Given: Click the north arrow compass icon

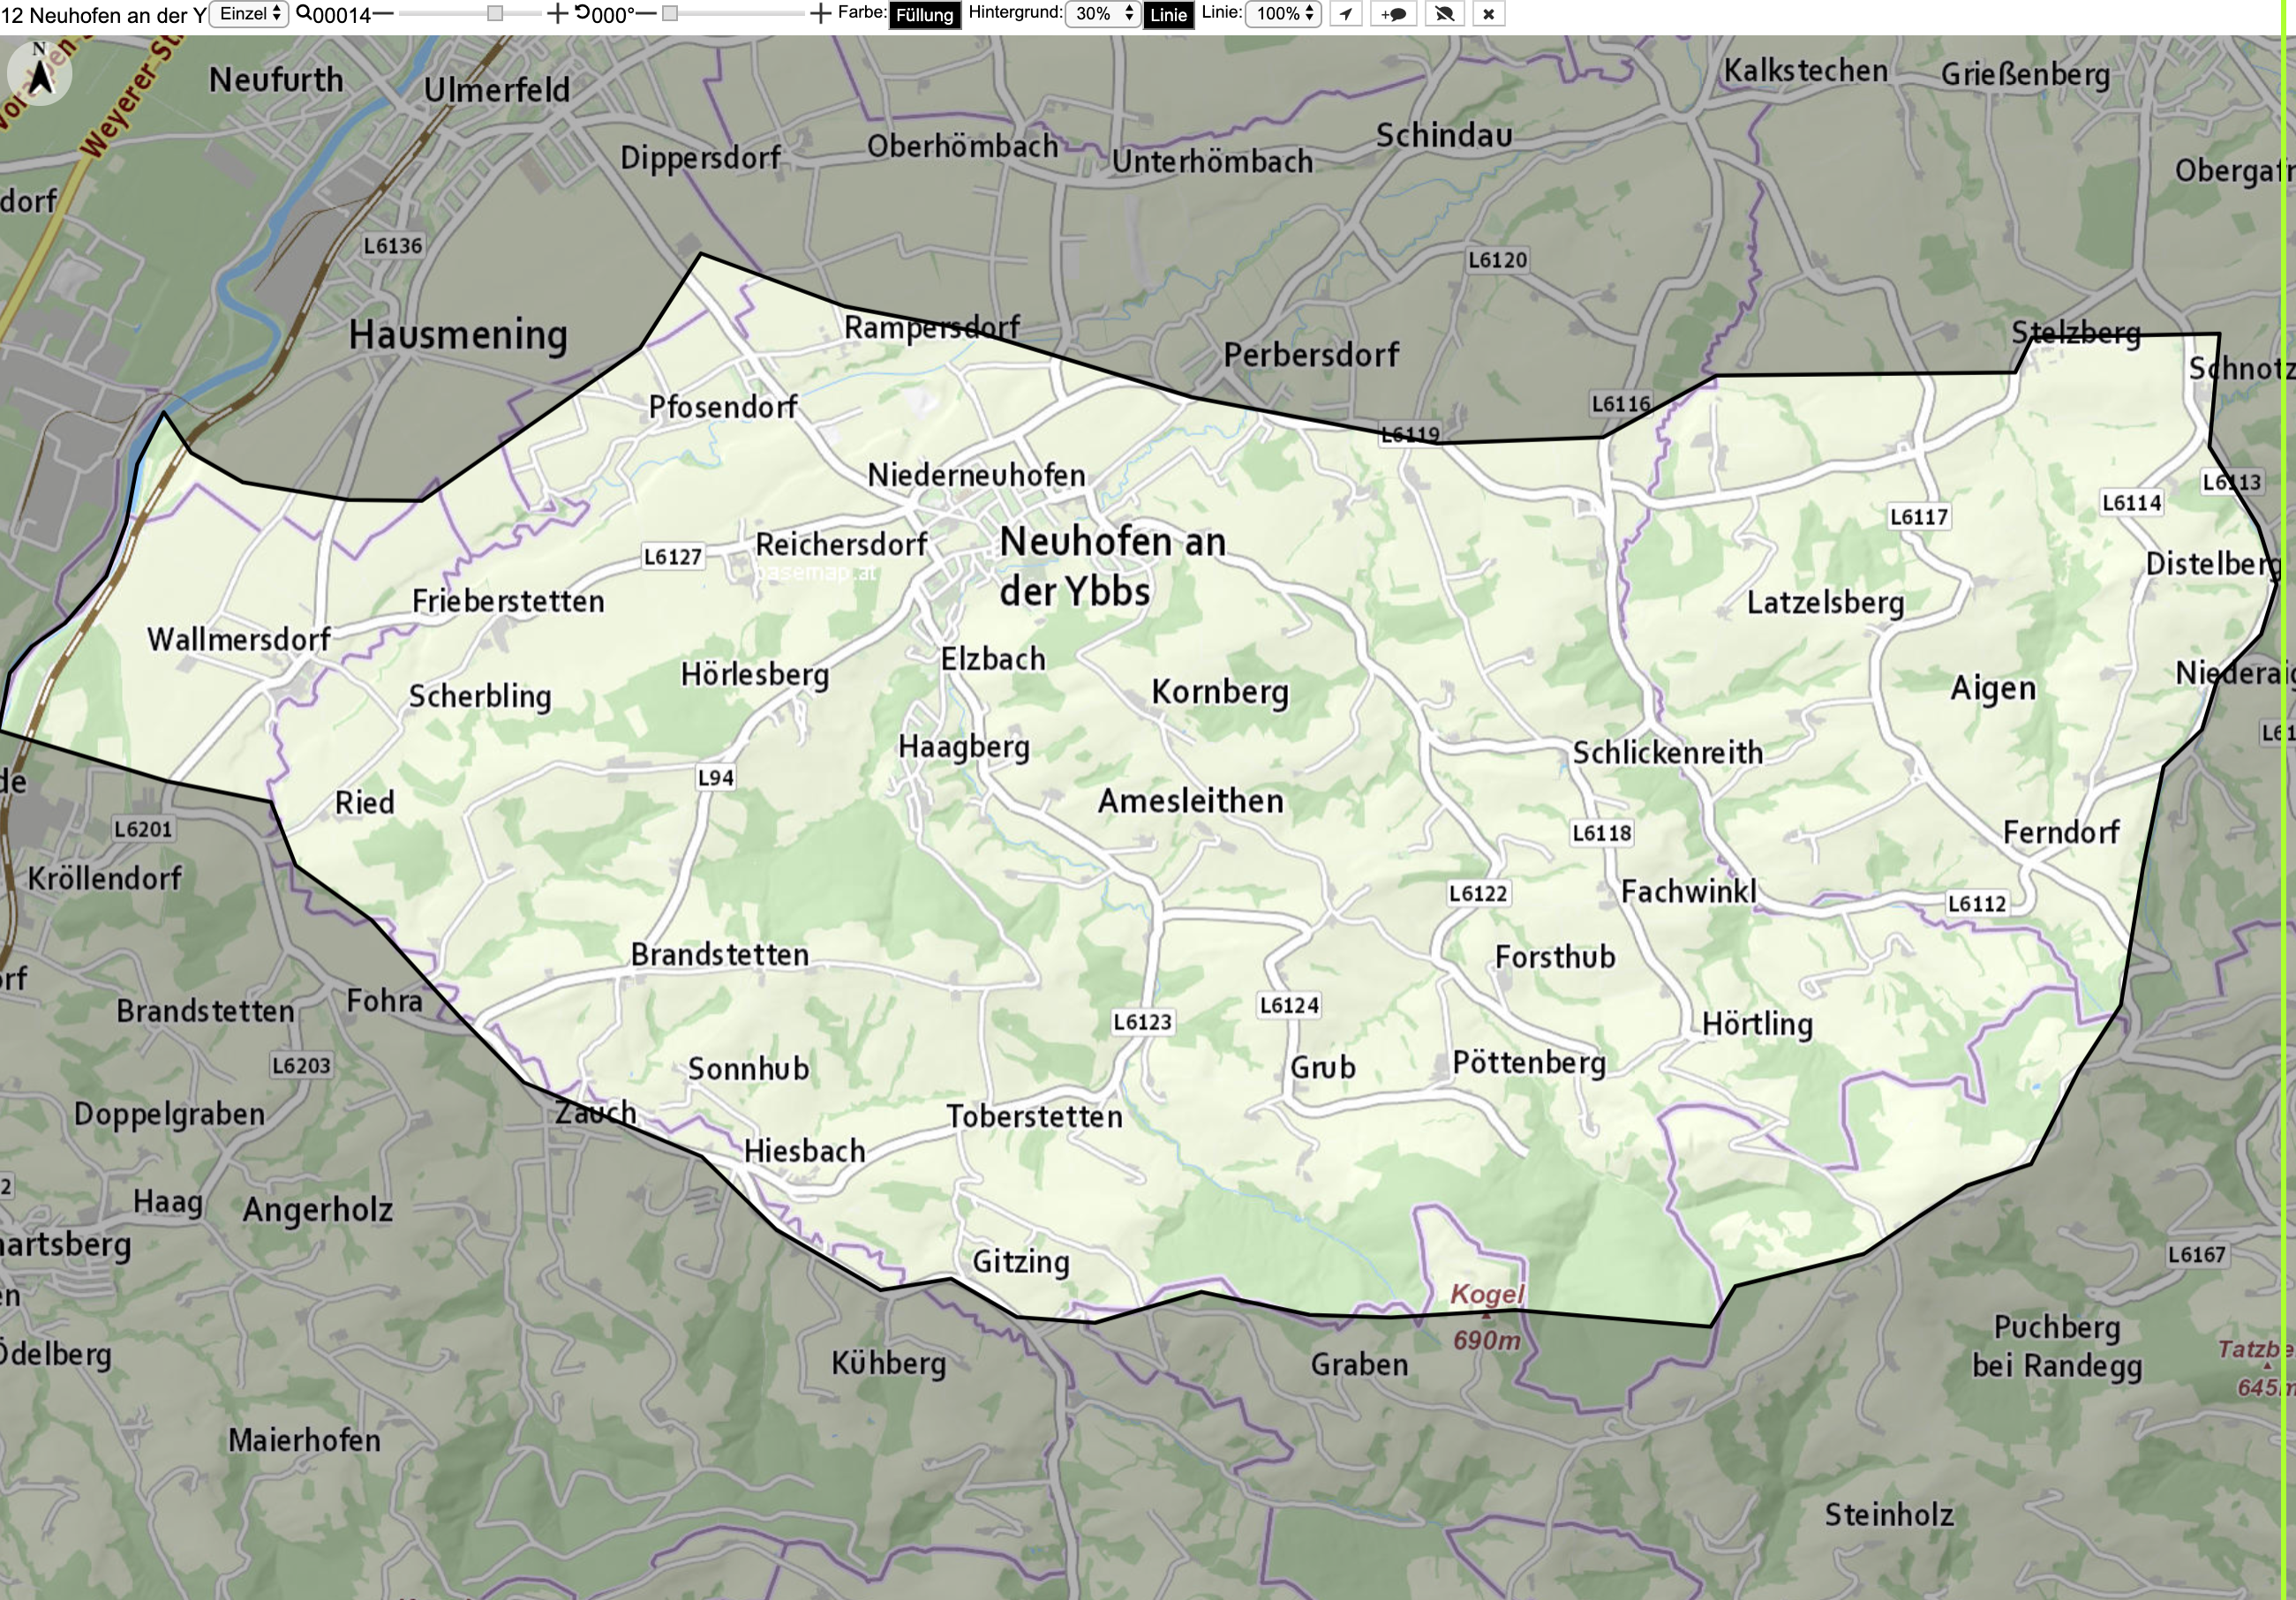Looking at the screenshot, I should pyautogui.click(x=40, y=72).
